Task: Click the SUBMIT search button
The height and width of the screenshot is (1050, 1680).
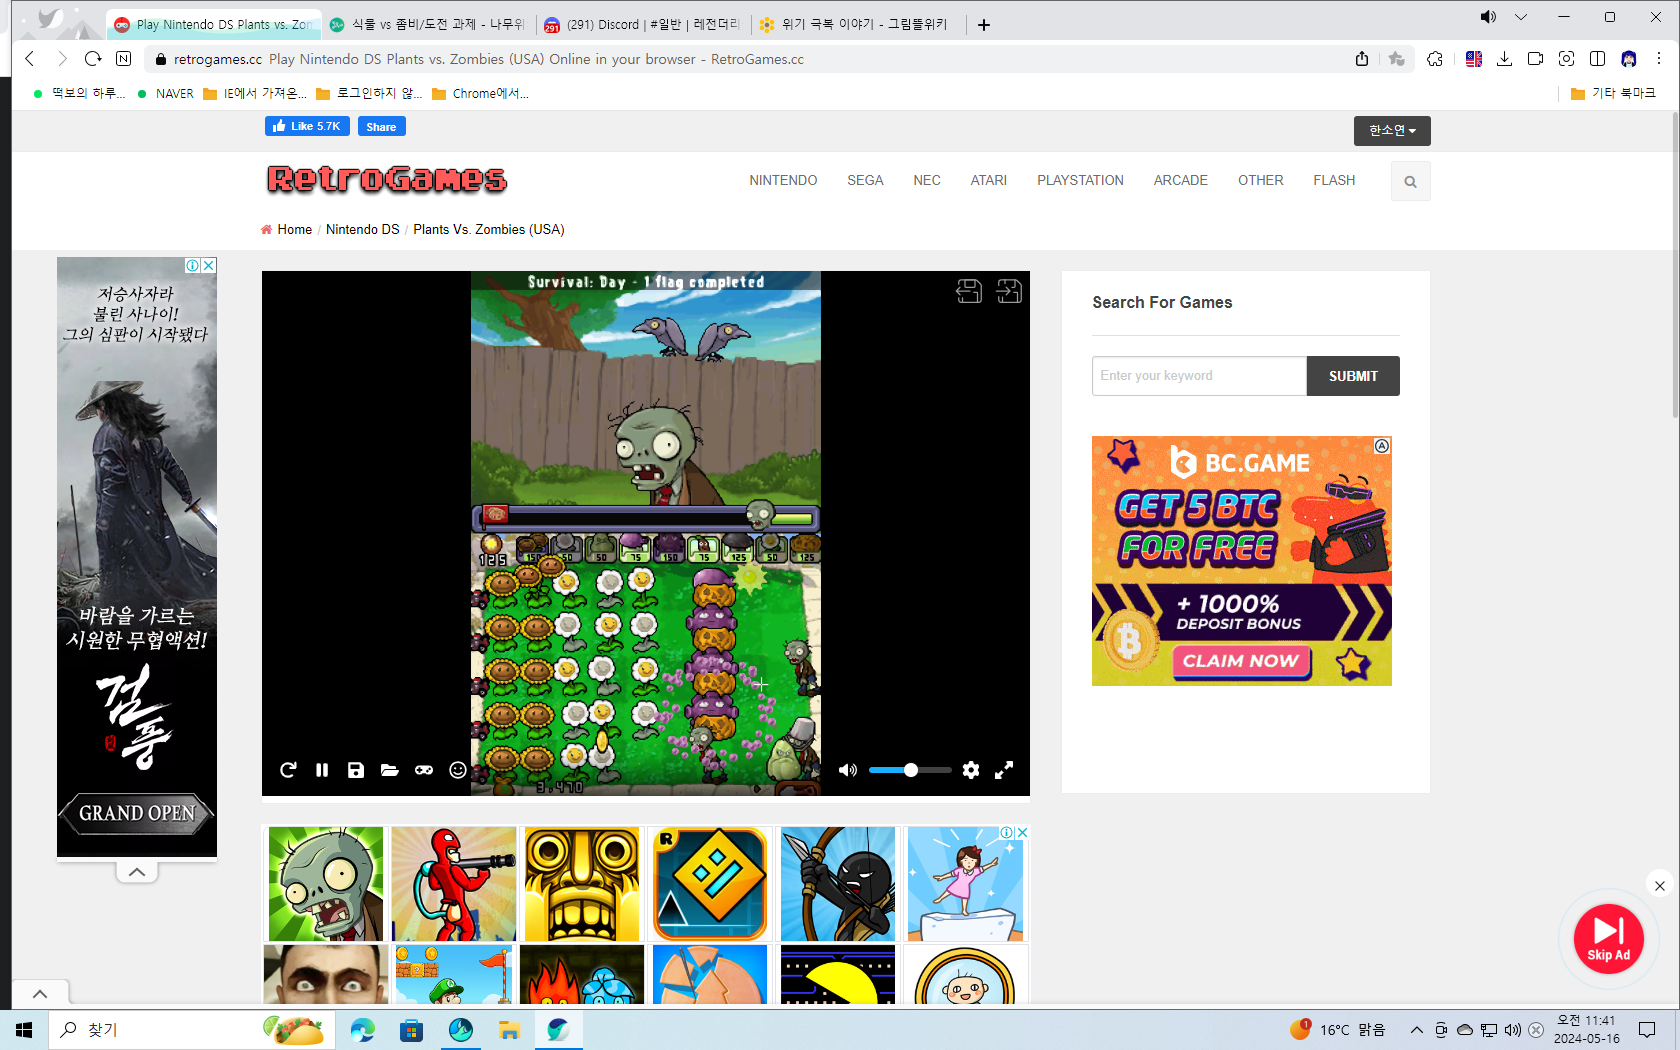Action: pos(1353,376)
